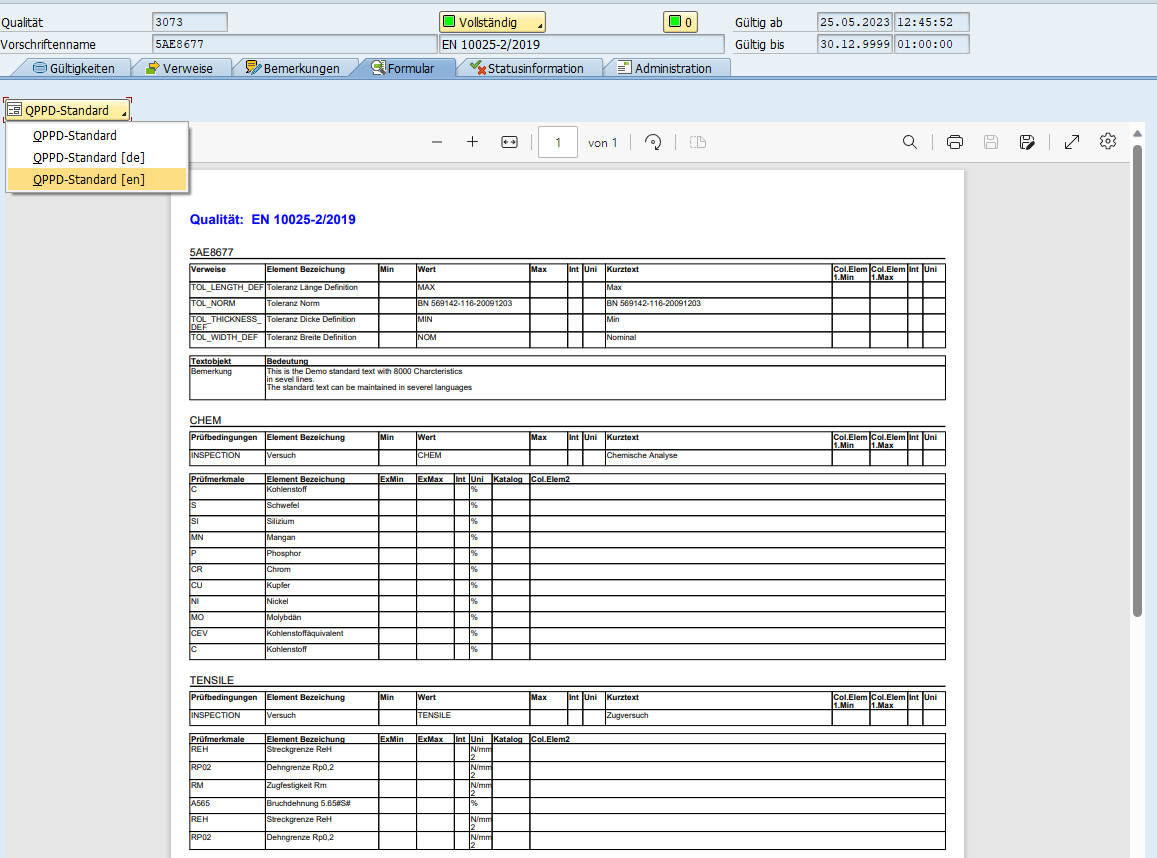Click the save with changes icon
This screenshot has height=858, width=1157.
pos(1027,142)
